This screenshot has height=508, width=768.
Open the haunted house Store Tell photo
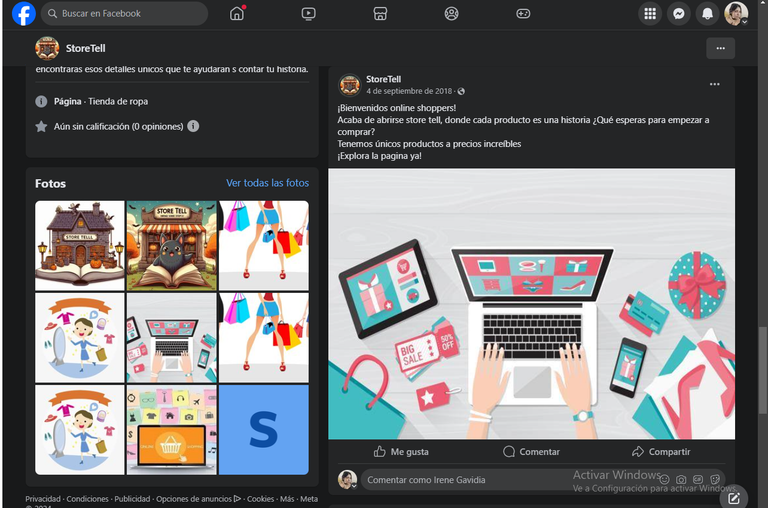click(80, 245)
